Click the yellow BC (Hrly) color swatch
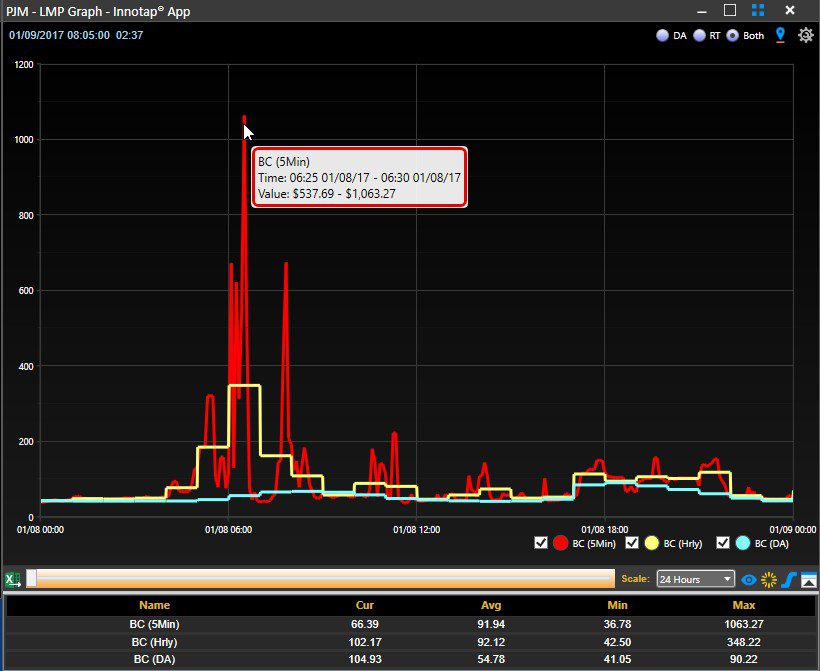Viewport: 820px width, 671px height. [x=651, y=543]
